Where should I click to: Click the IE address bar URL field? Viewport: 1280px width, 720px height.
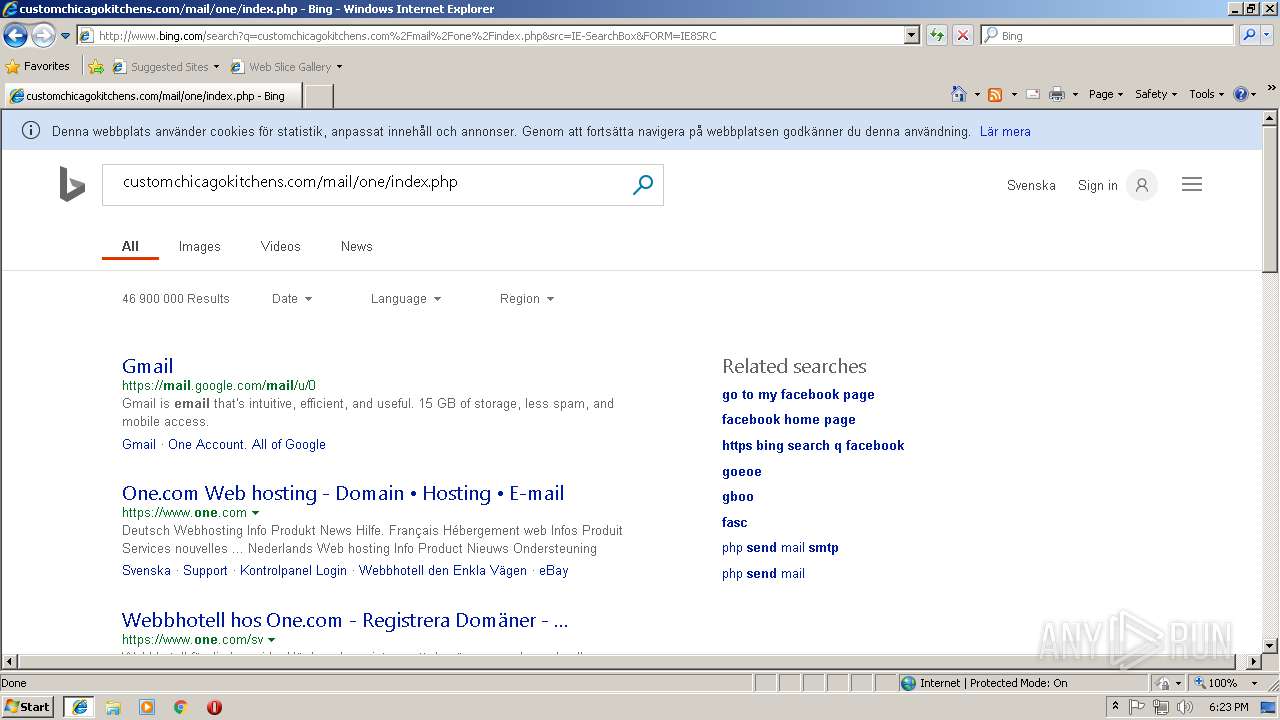pyautogui.click(x=490, y=35)
